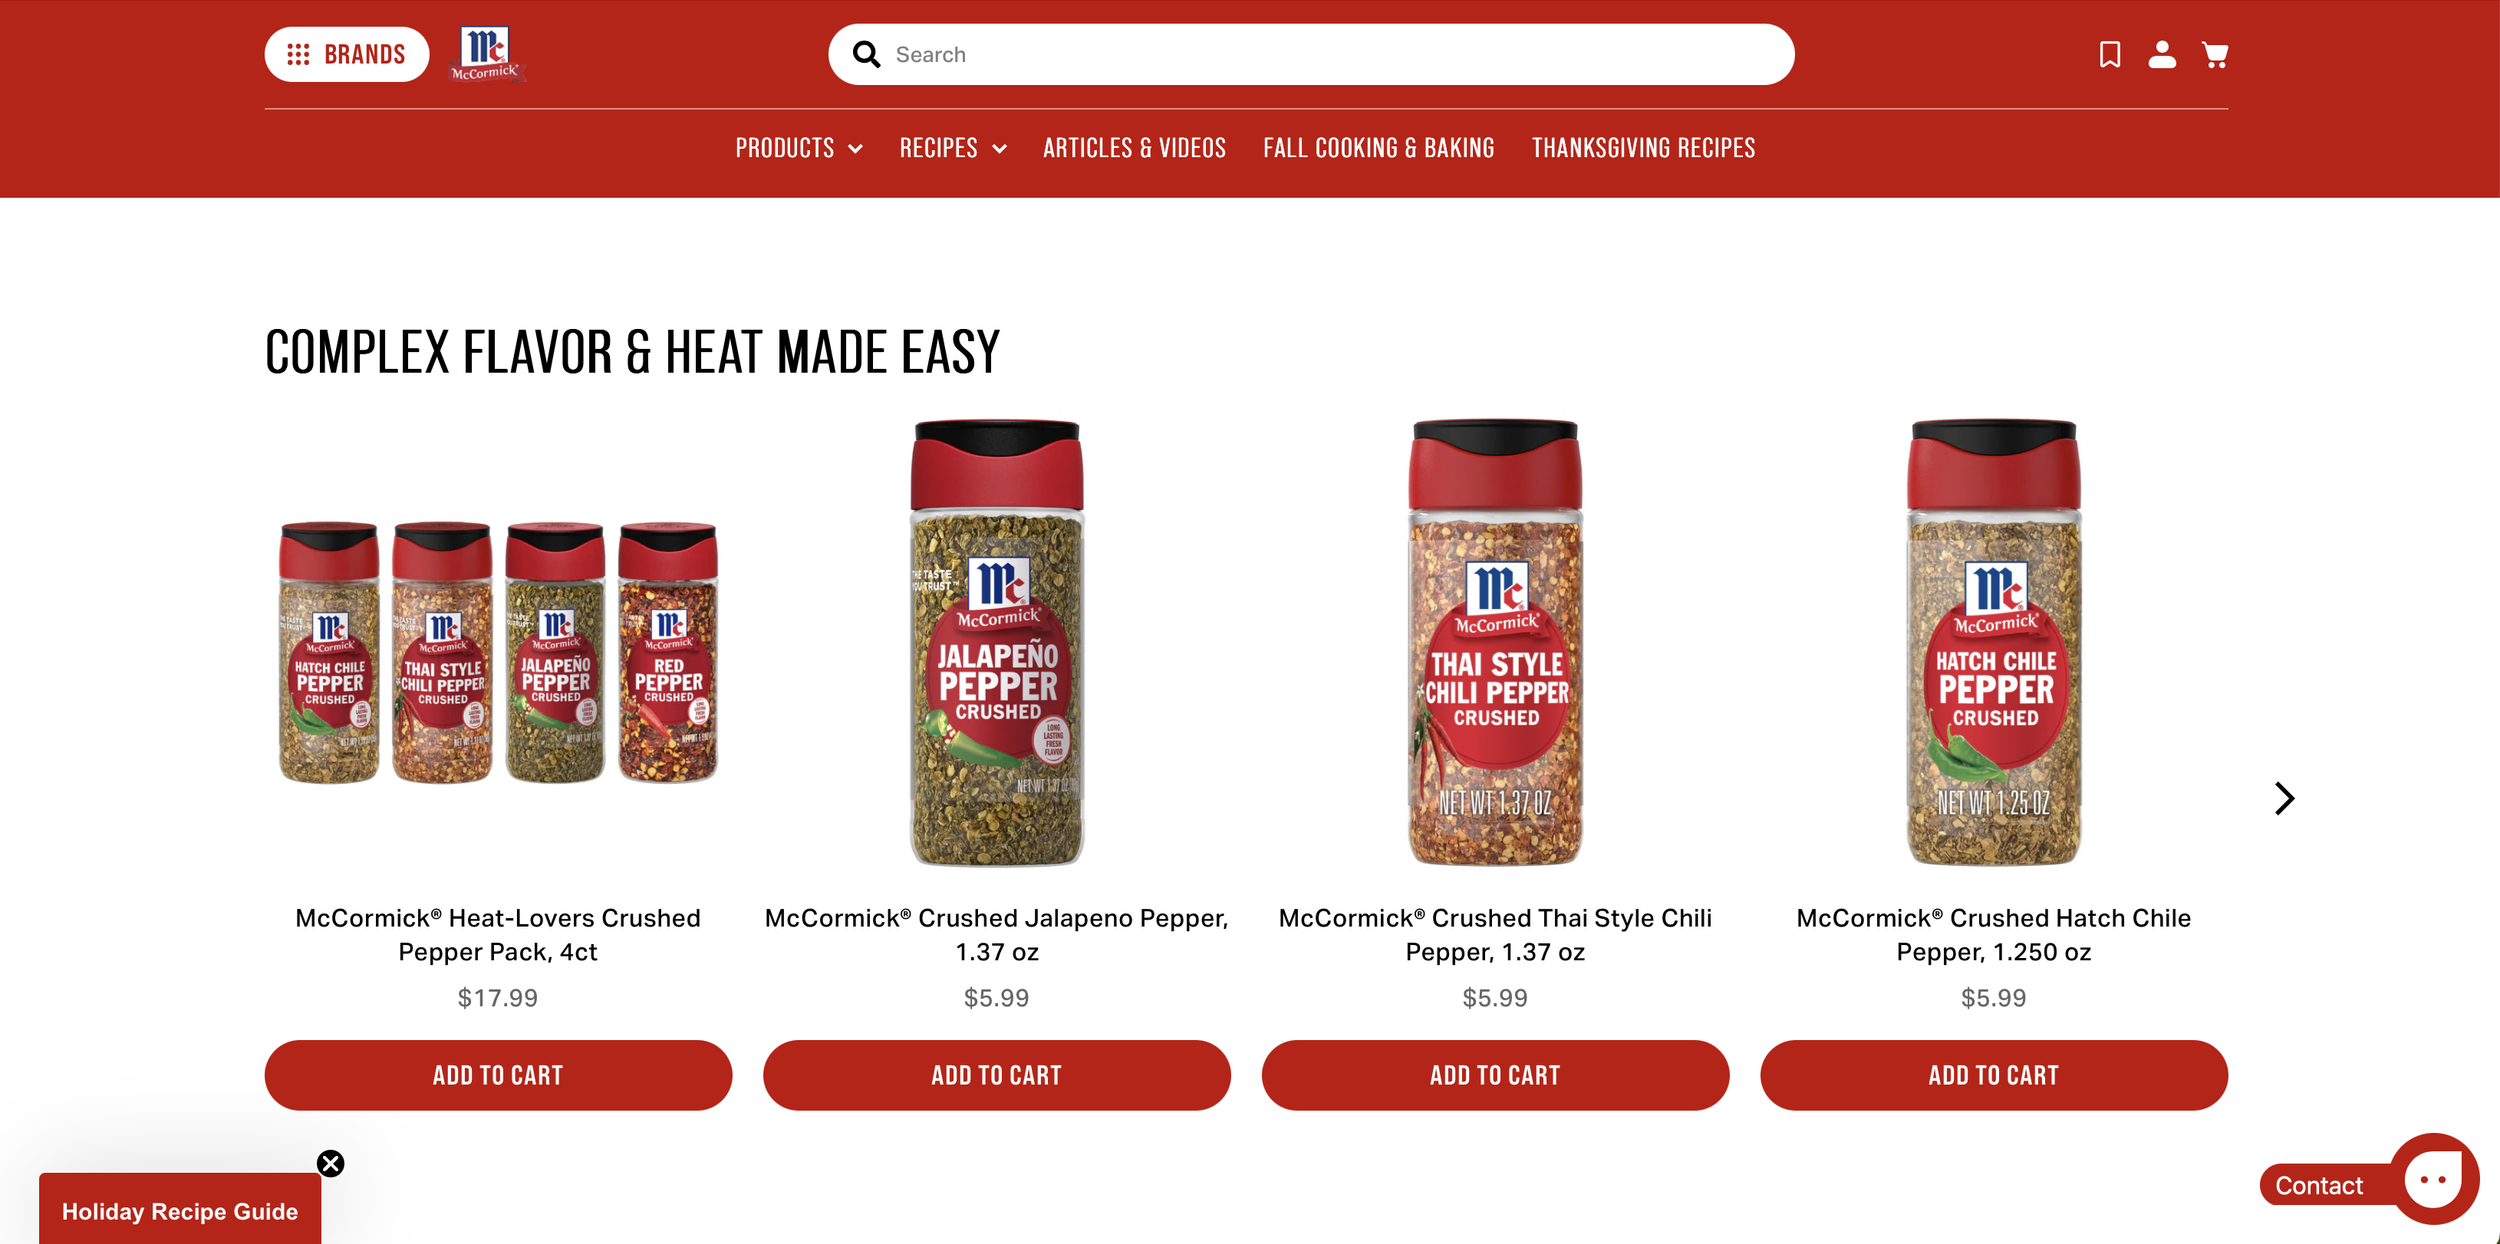2500x1244 pixels.
Task: Open the saved items bookmark icon
Action: tap(2110, 54)
